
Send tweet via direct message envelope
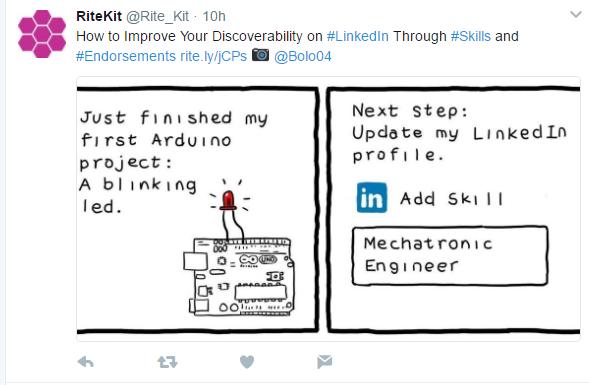click(325, 362)
